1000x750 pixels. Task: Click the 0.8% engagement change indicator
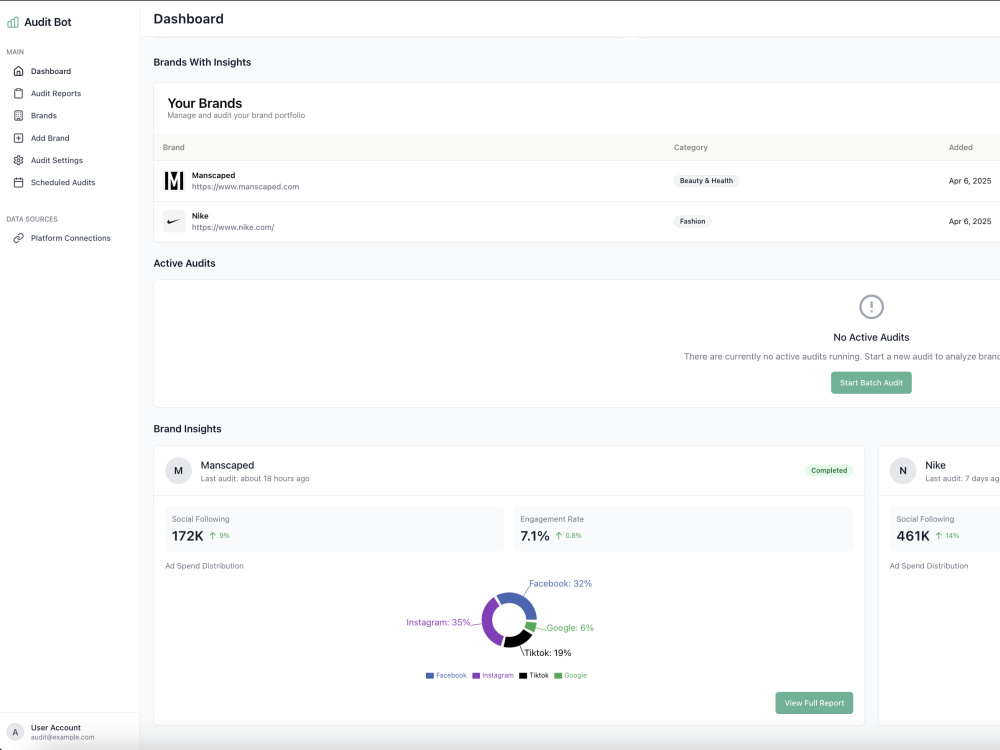(568, 536)
